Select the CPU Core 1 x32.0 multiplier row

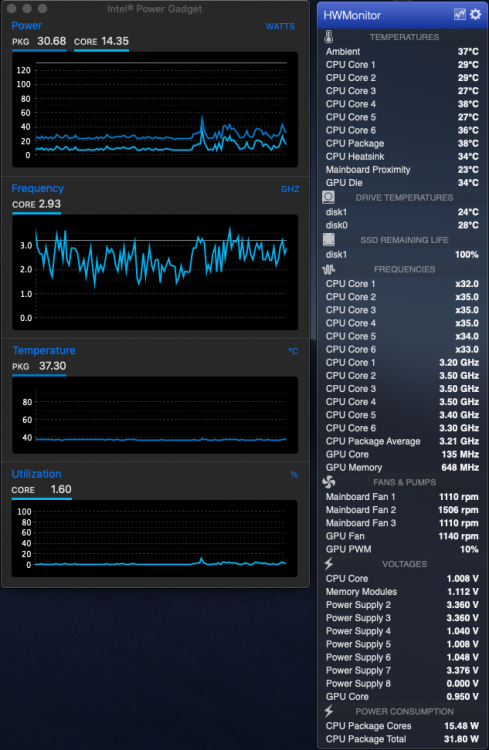click(x=402, y=284)
